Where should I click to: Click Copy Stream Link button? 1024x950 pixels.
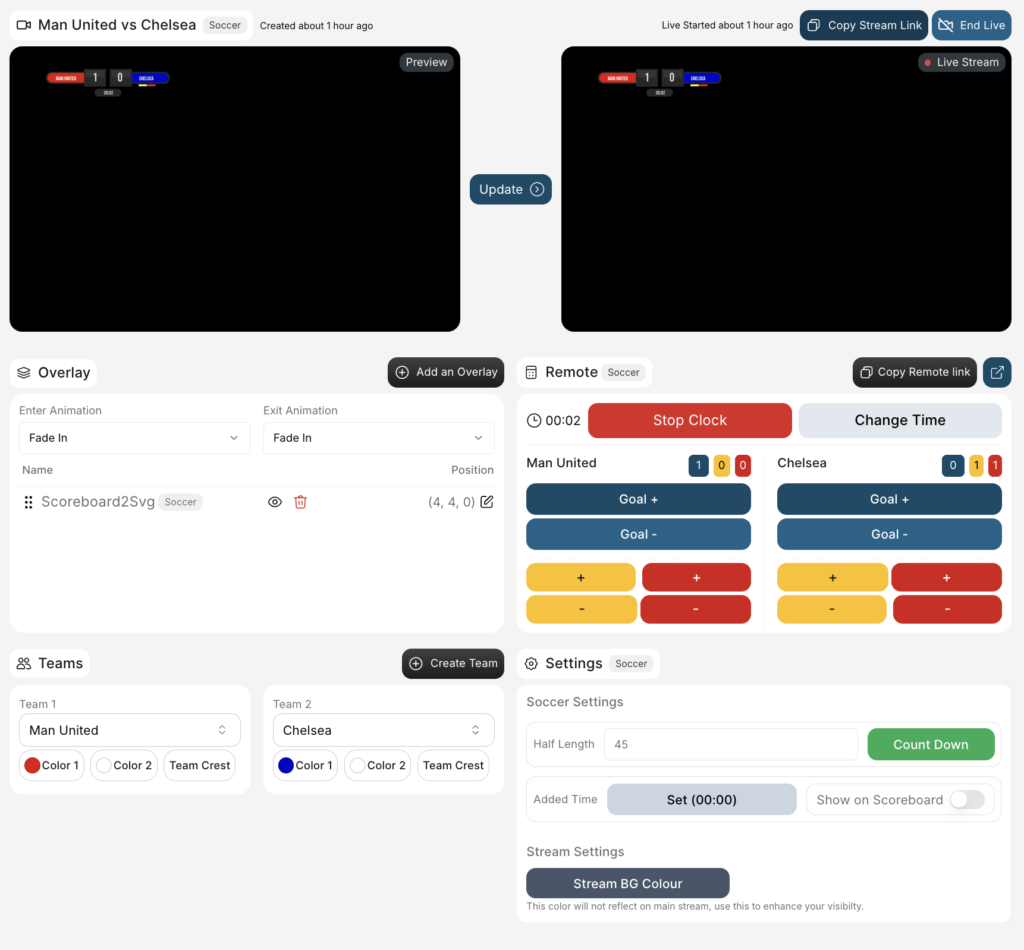863,25
